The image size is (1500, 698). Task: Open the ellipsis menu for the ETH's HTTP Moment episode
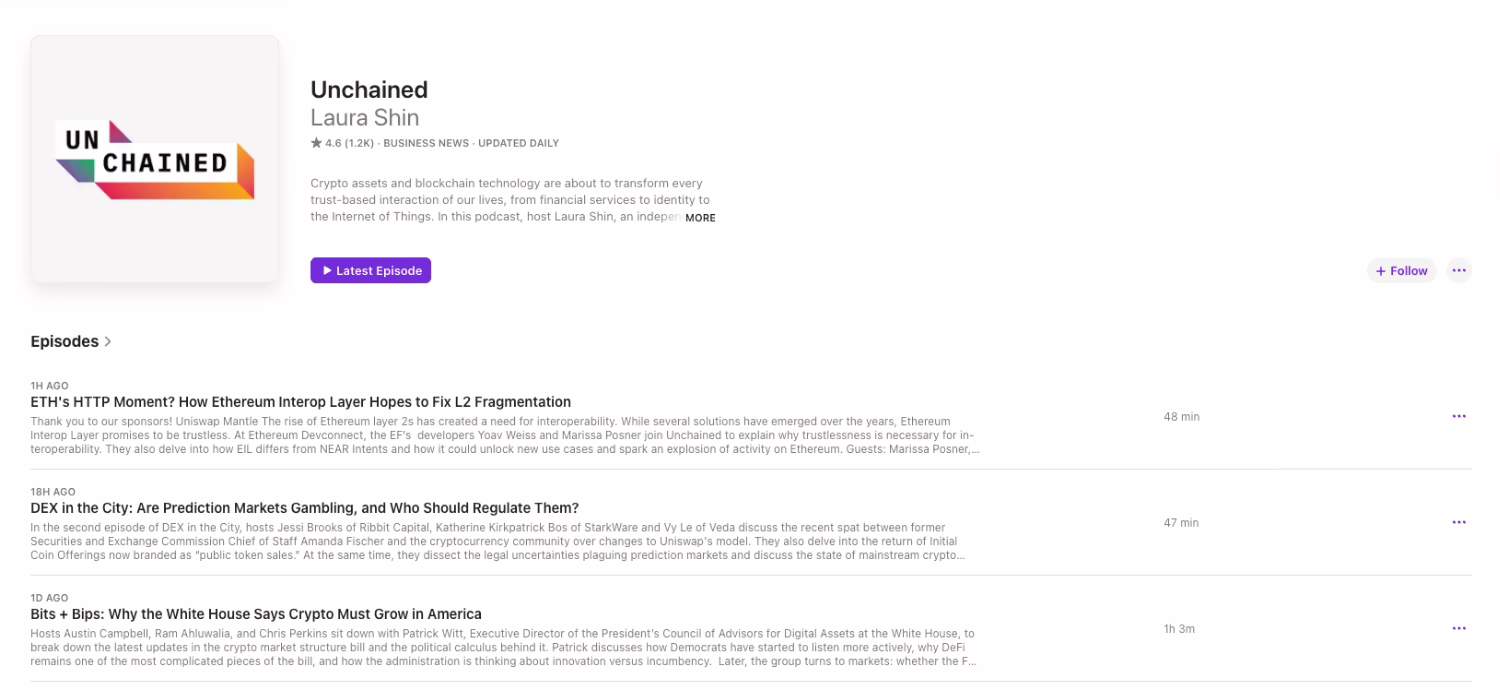tap(1459, 416)
